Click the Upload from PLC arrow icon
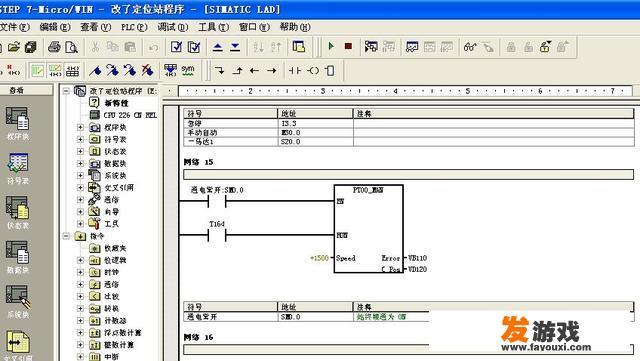Viewport: 640px width, 361px height. (218, 47)
